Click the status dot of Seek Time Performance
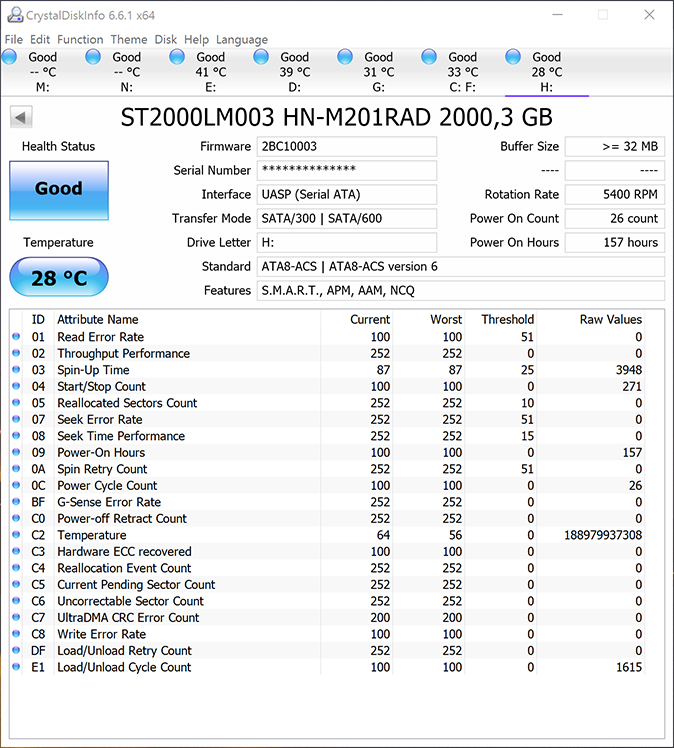This screenshot has width=674, height=748. (16, 436)
